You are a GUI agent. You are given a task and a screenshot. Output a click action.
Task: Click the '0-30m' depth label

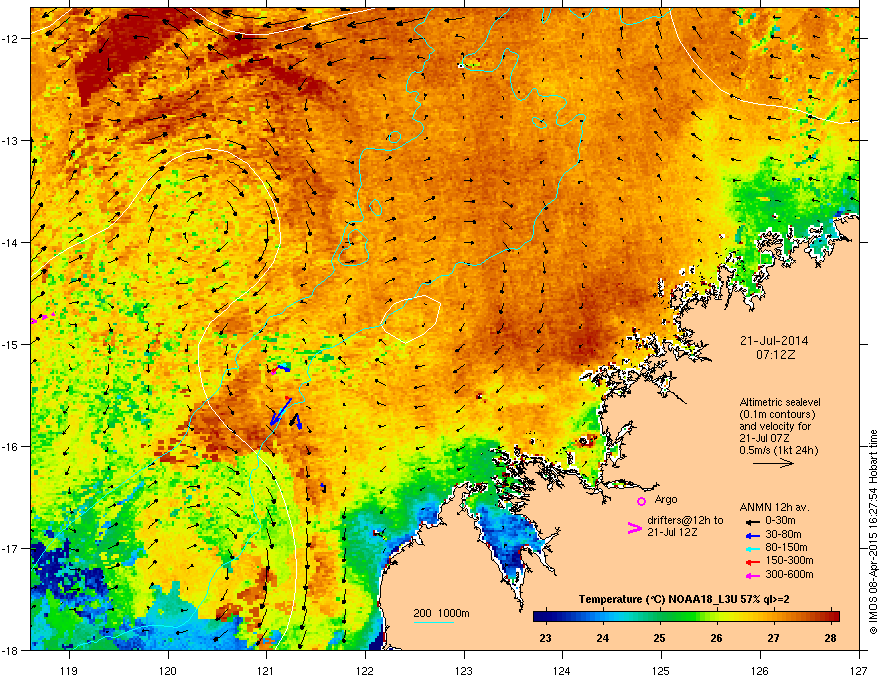coord(780,520)
